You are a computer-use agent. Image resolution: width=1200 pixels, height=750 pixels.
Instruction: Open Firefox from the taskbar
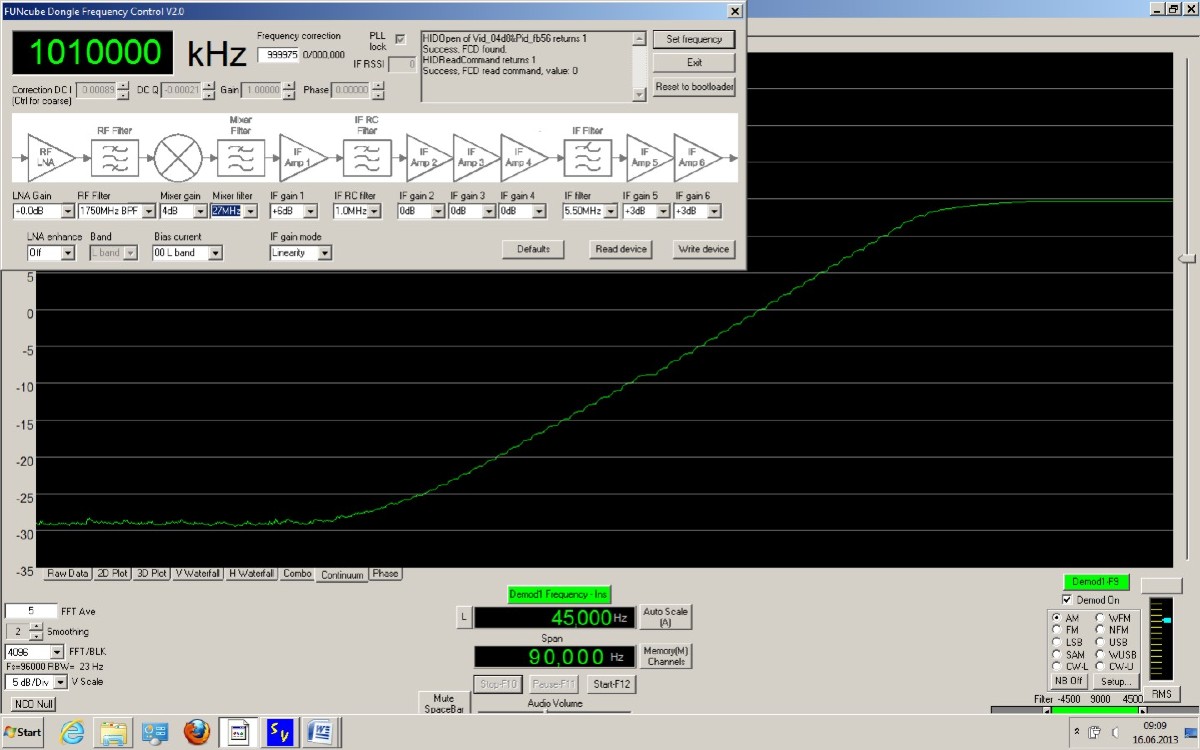[x=197, y=732]
